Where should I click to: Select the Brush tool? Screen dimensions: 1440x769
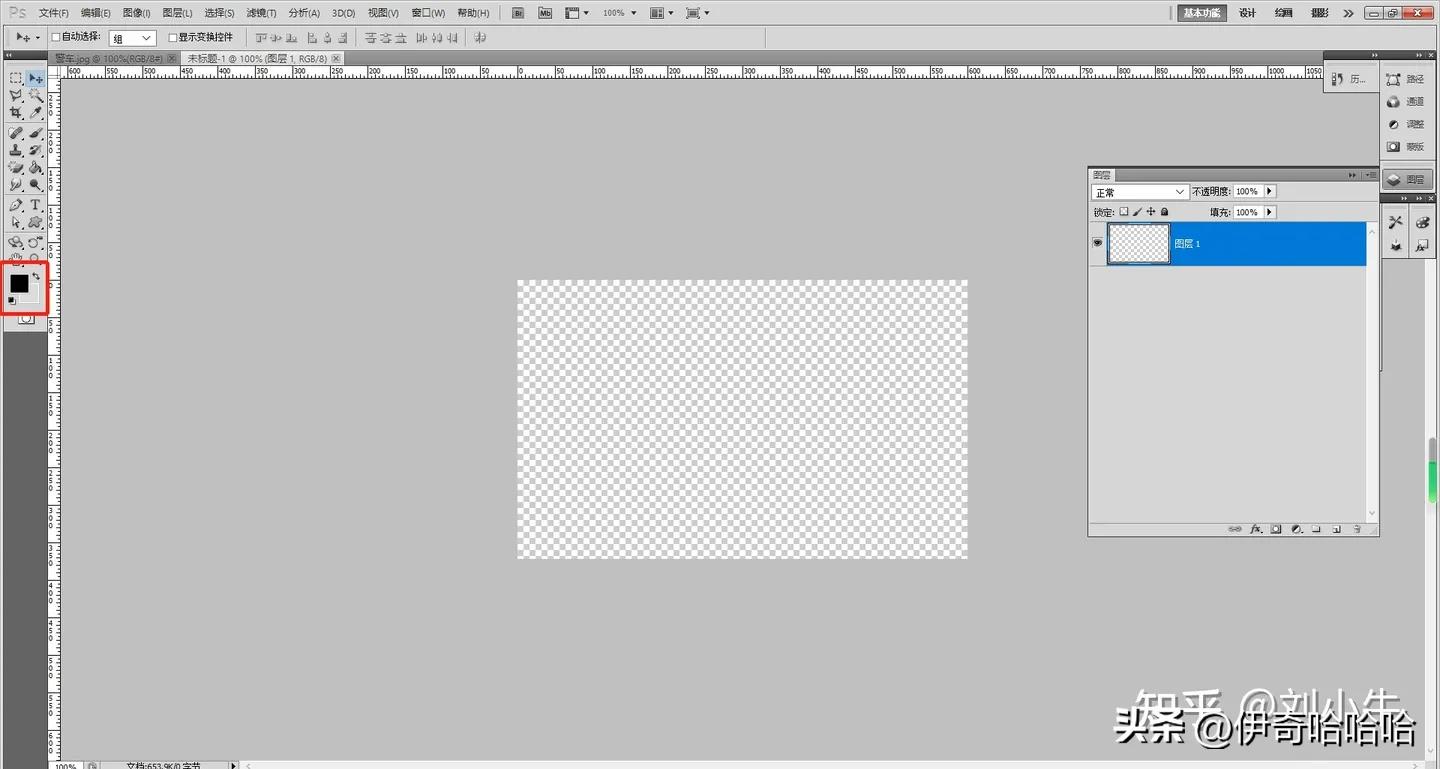click(x=35, y=131)
